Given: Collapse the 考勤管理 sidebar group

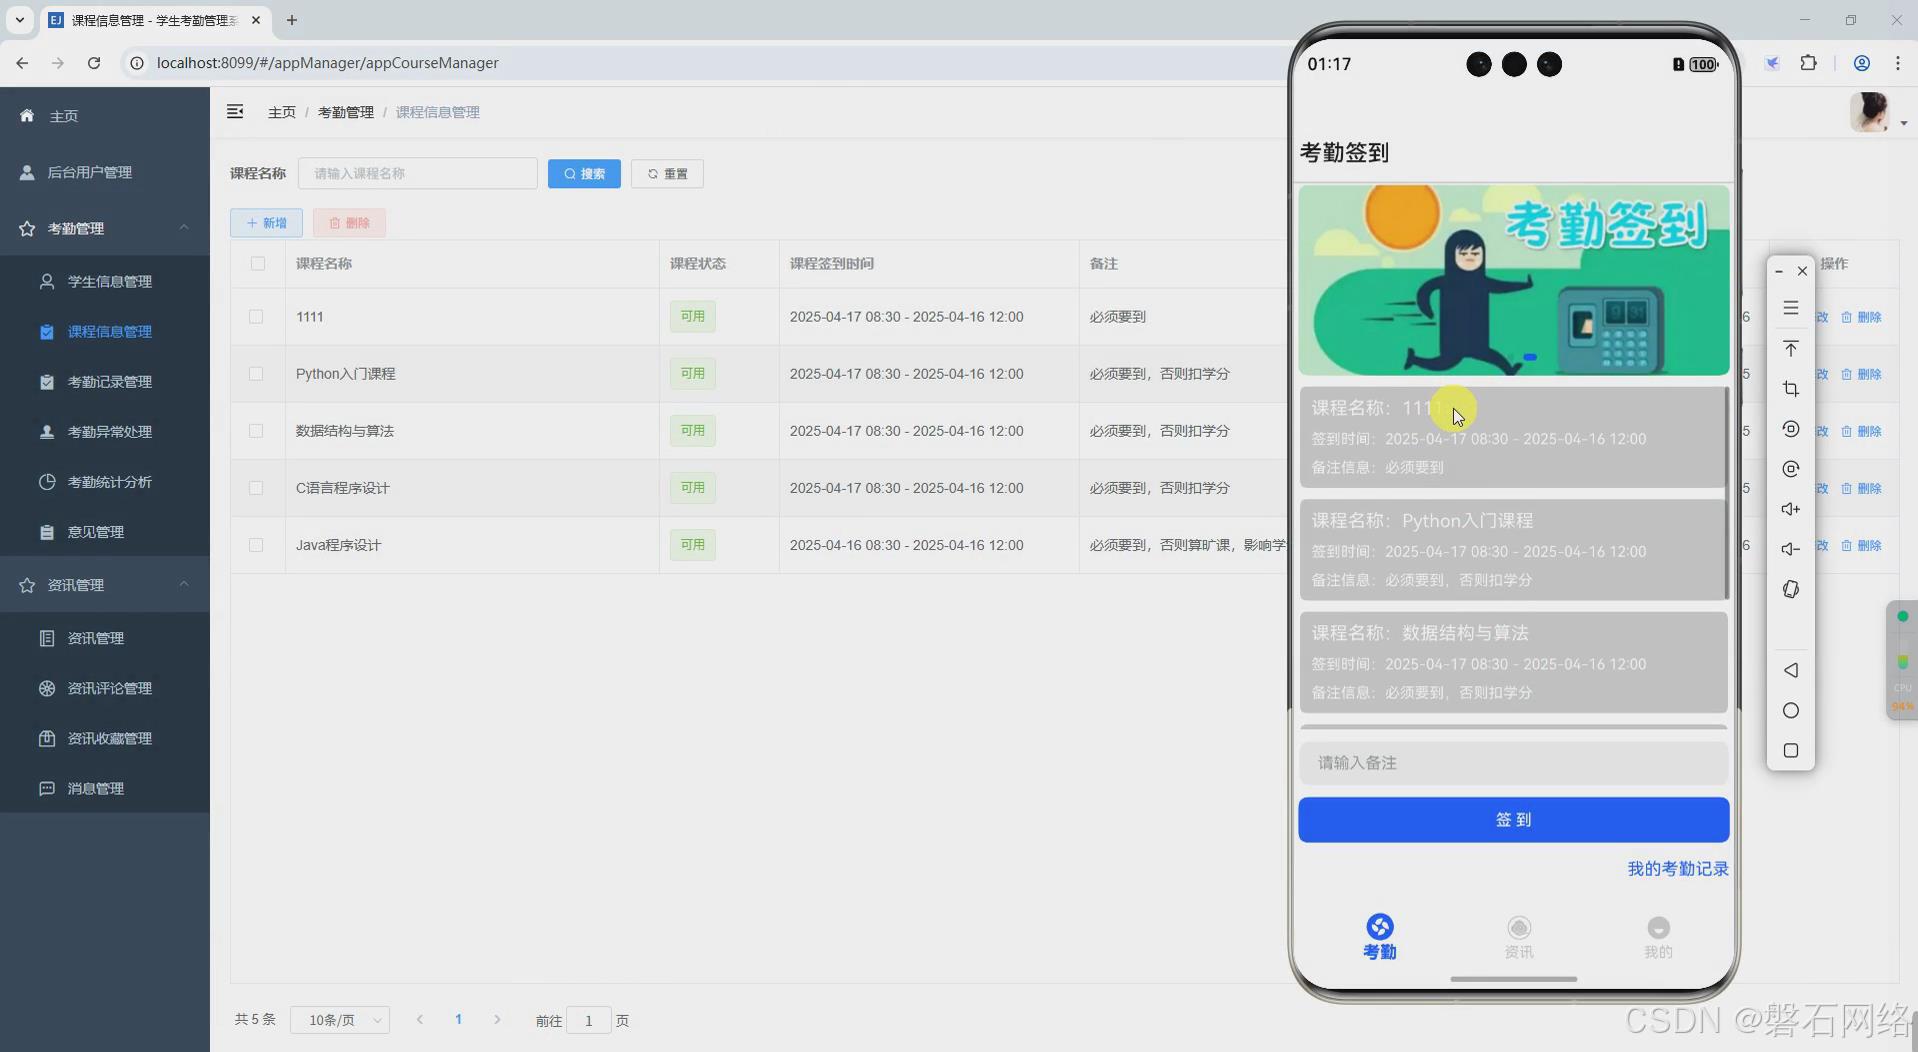Looking at the screenshot, I should click(105, 228).
